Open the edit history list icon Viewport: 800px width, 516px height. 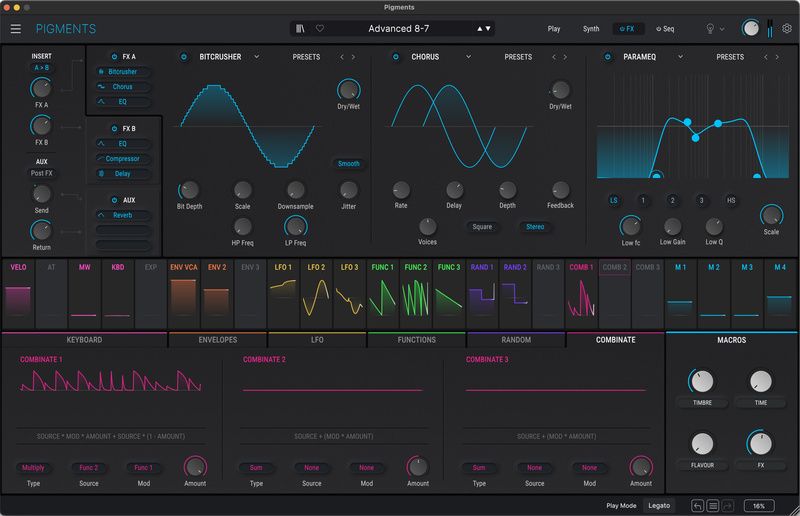[x=713, y=506]
